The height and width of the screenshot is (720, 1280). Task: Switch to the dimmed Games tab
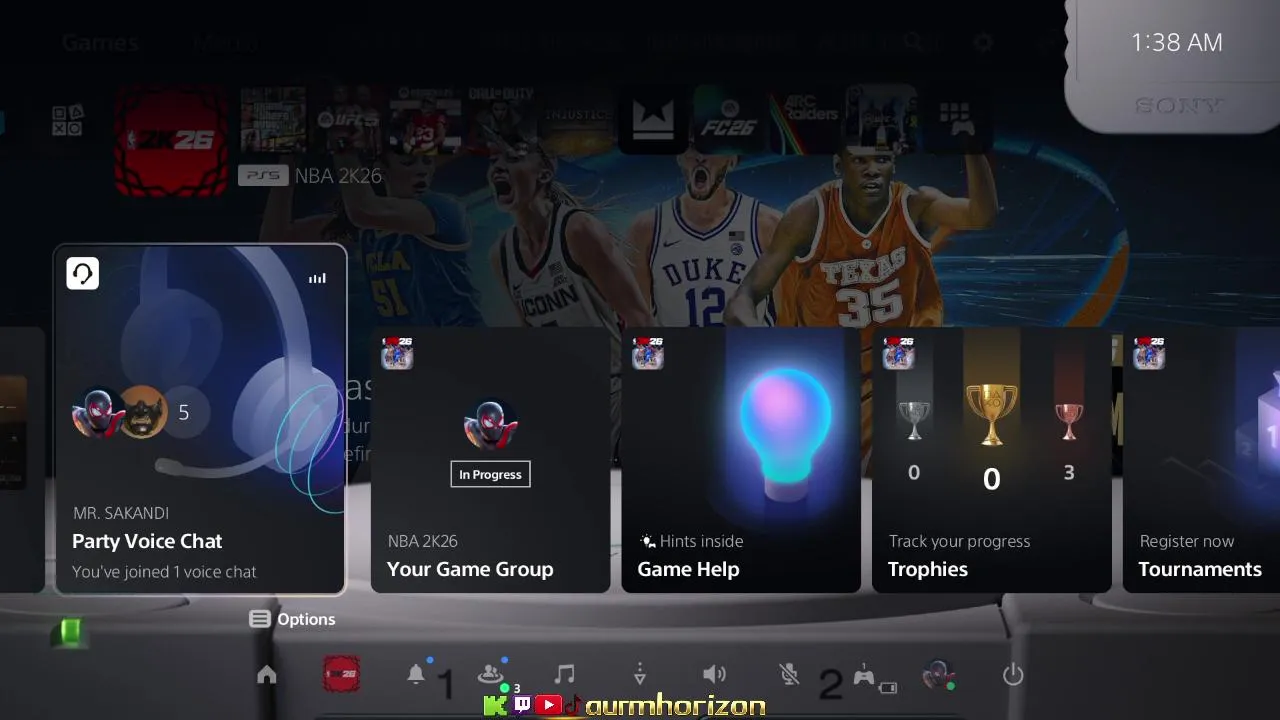click(100, 43)
